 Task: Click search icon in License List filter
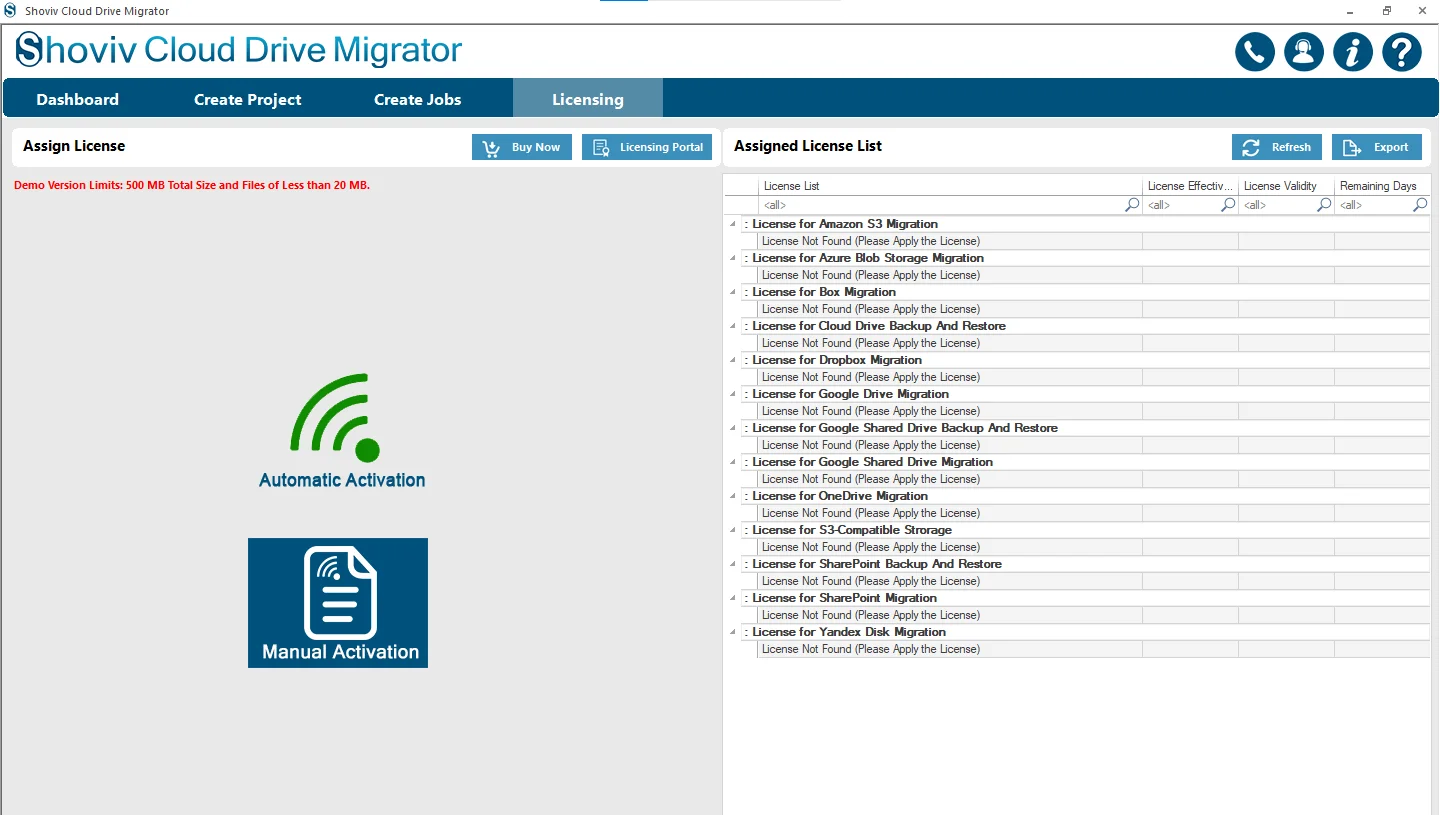click(x=1132, y=205)
